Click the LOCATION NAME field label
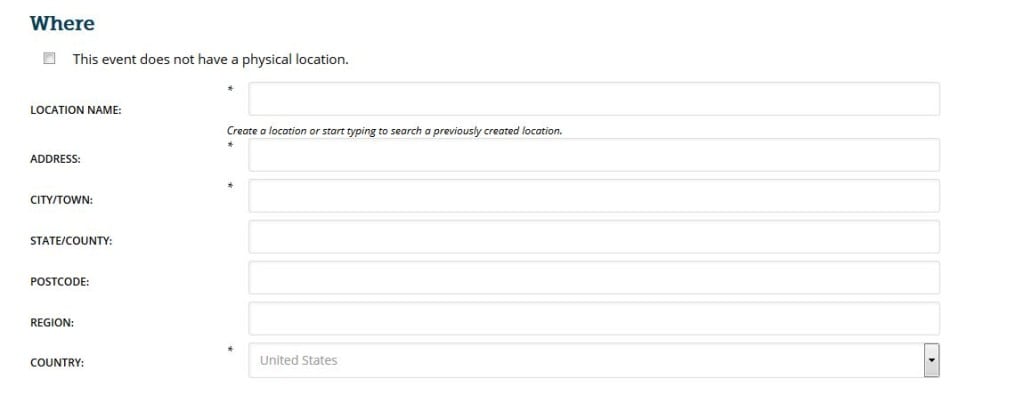 point(76,110)
